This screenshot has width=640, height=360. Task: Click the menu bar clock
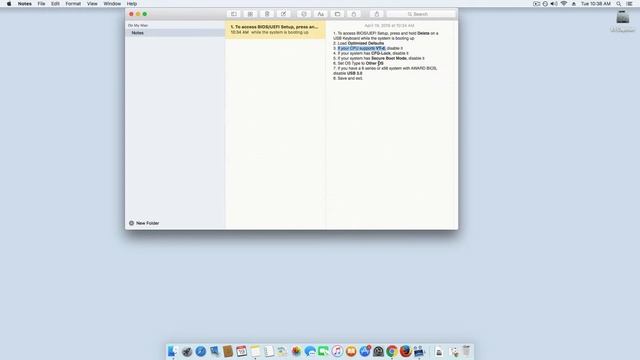click(596, 3)
